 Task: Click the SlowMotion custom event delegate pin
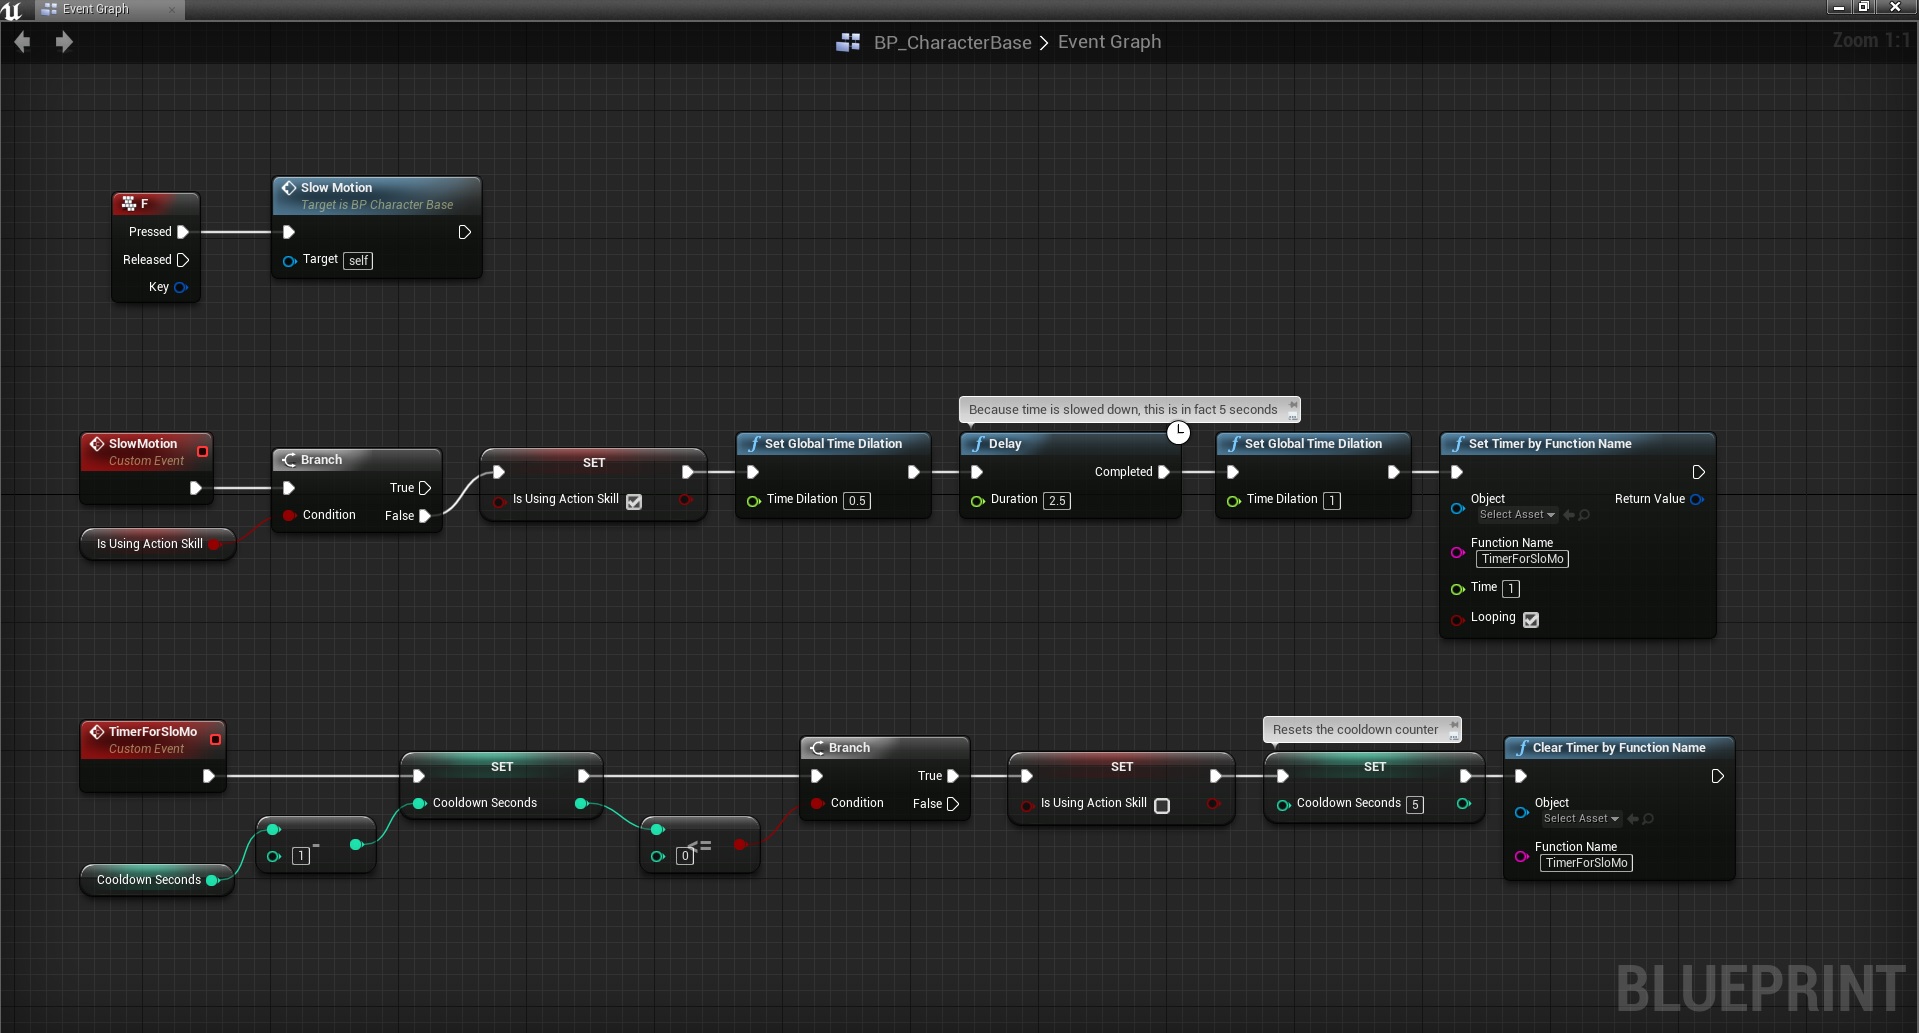tap(203, 452)
